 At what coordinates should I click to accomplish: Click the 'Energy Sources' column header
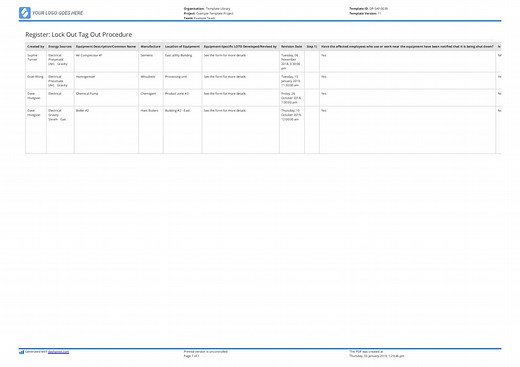click(x=60, y=47)
